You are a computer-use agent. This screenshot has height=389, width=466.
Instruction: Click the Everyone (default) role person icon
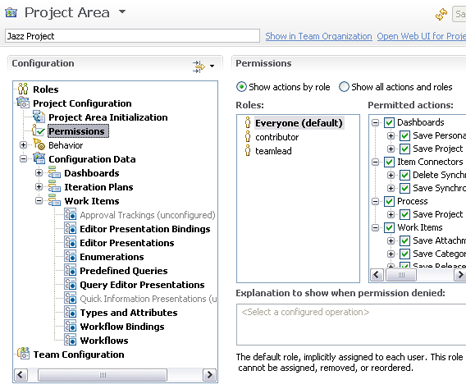pyautogui.click(x=248, y=123)
